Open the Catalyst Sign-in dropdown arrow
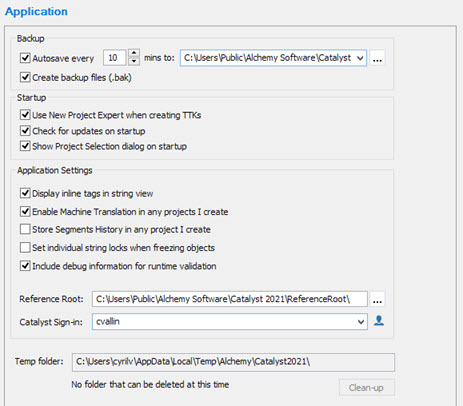463x406 pixels. click(x=361, y=322)
